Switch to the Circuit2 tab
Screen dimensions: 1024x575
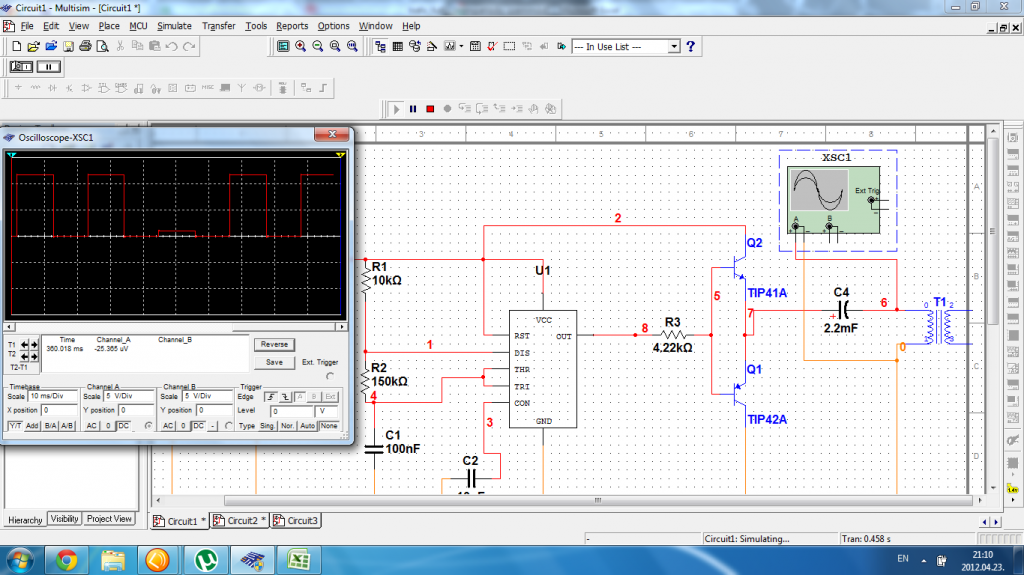point(242,521)
